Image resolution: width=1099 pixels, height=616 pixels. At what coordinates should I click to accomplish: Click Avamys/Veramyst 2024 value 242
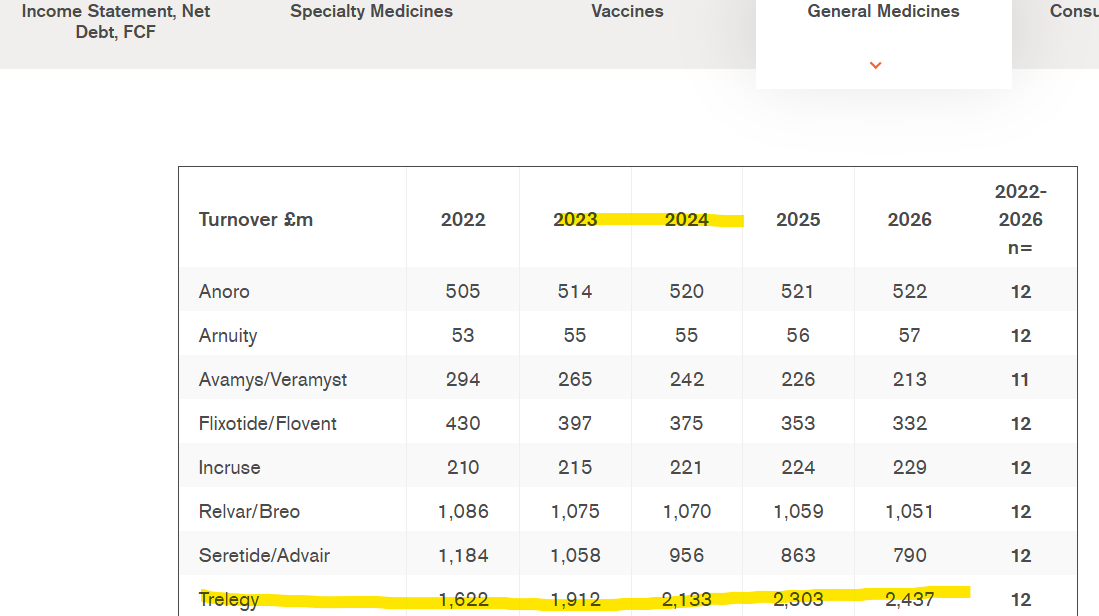click(686, 380)
